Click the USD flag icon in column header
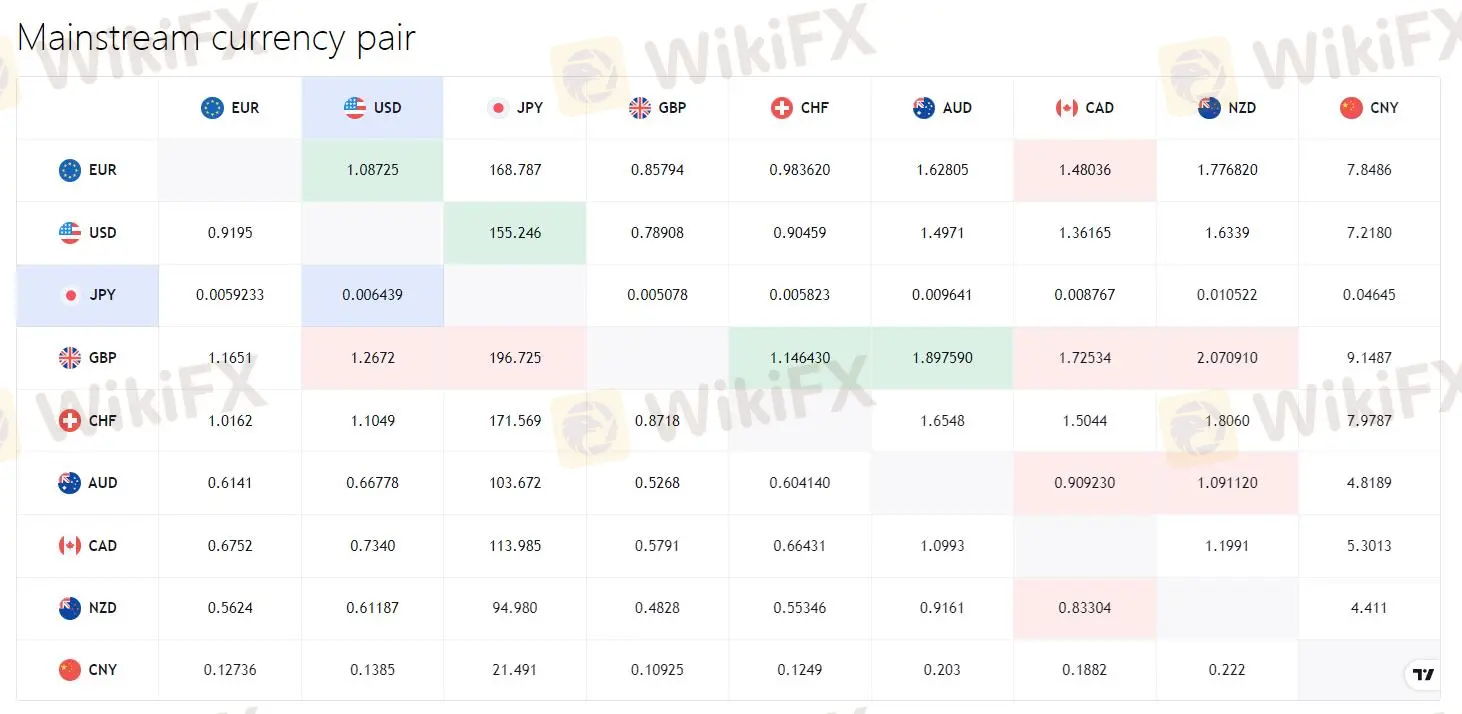Image resolution: width=1462 pixels, height=714 pixels. click(355, 108)
